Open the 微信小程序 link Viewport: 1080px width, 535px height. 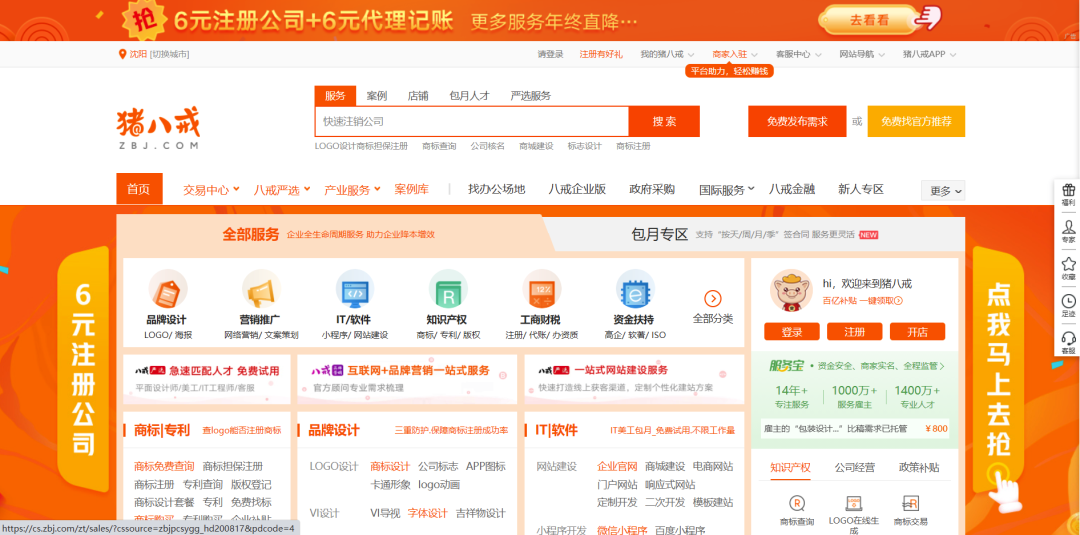click(622, 530)
